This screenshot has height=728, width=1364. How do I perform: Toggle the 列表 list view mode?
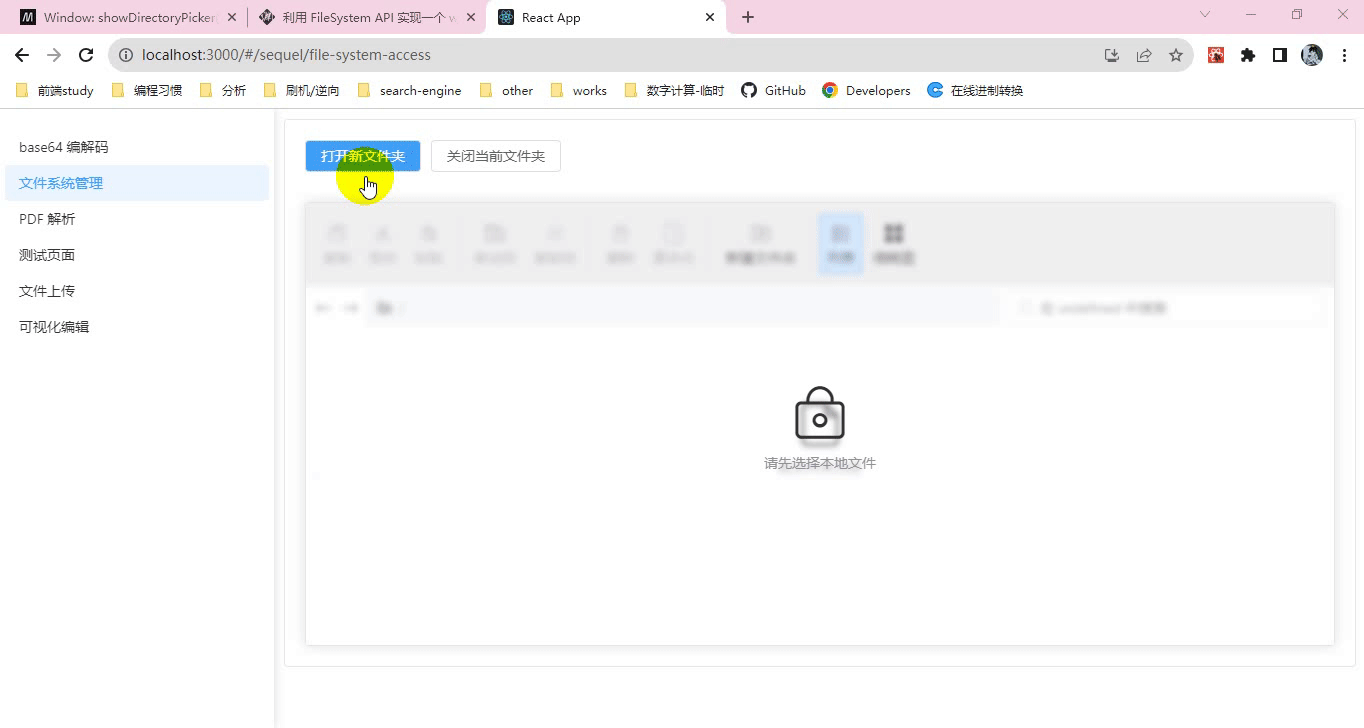[x=840, y=243]
